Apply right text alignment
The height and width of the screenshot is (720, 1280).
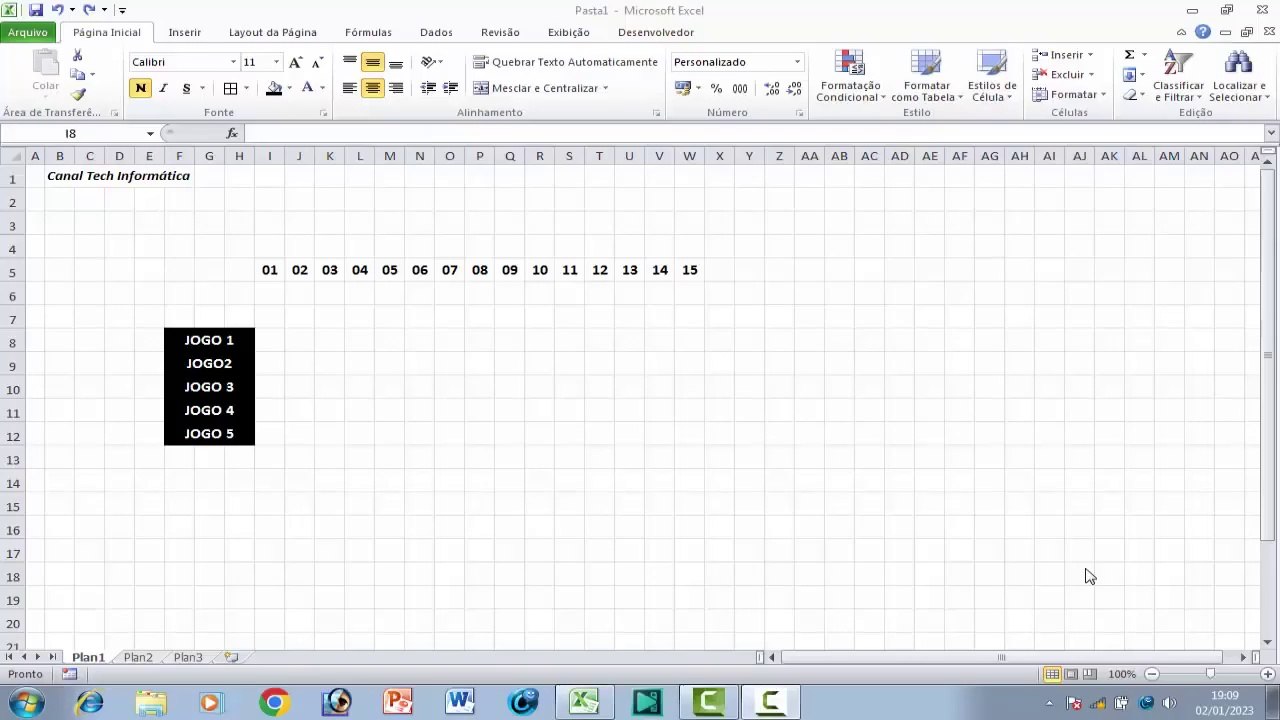click(x=396, y=88)
